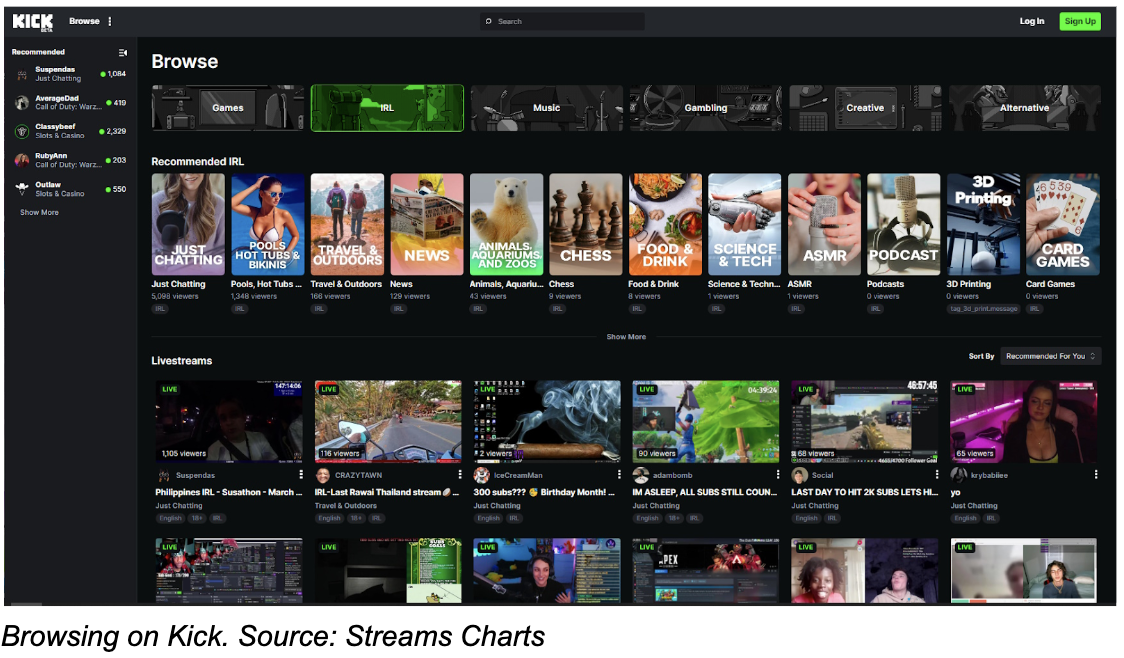
Task: Open Just Chatting category card
Action: [188, 224]
